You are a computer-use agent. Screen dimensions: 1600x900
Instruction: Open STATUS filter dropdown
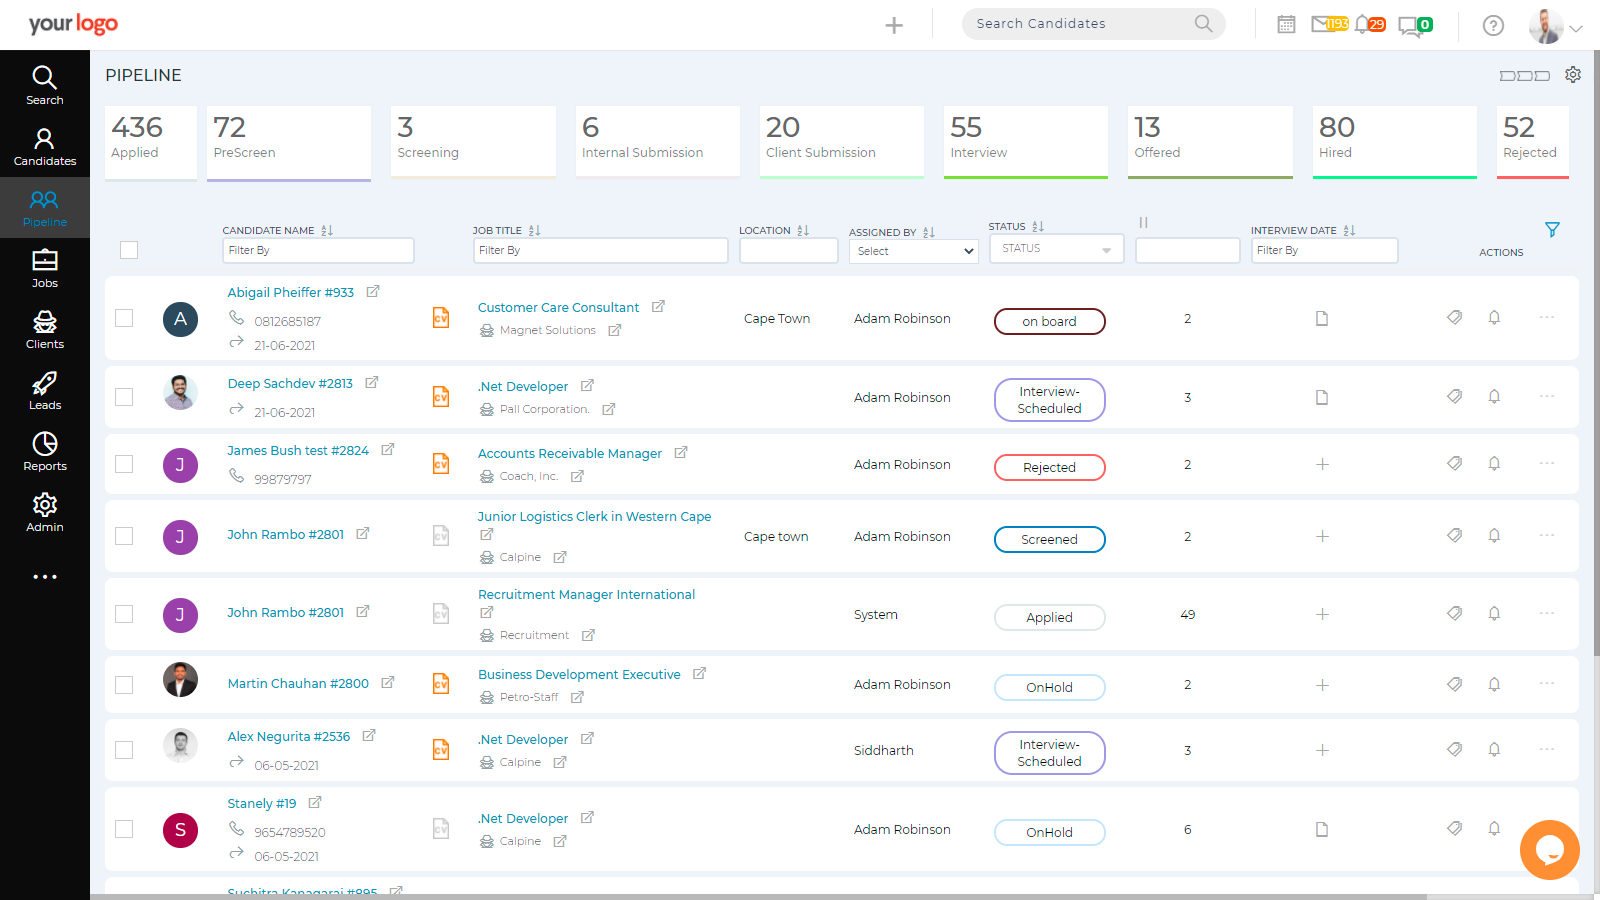point(1057,249)
